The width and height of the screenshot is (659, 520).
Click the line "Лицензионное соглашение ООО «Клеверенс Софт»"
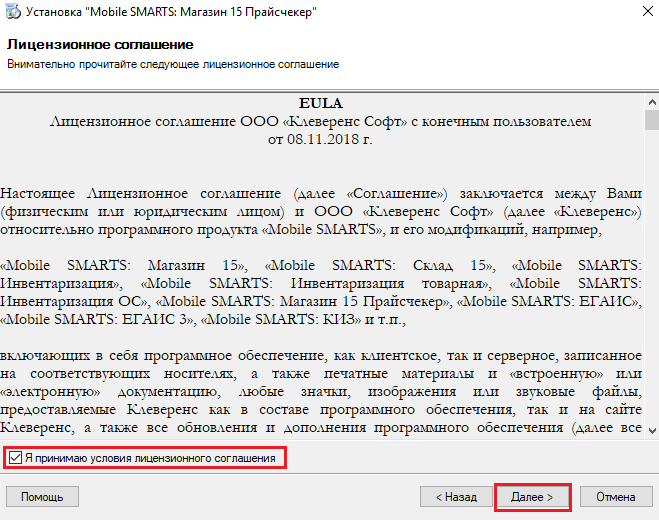pos(321,121)
